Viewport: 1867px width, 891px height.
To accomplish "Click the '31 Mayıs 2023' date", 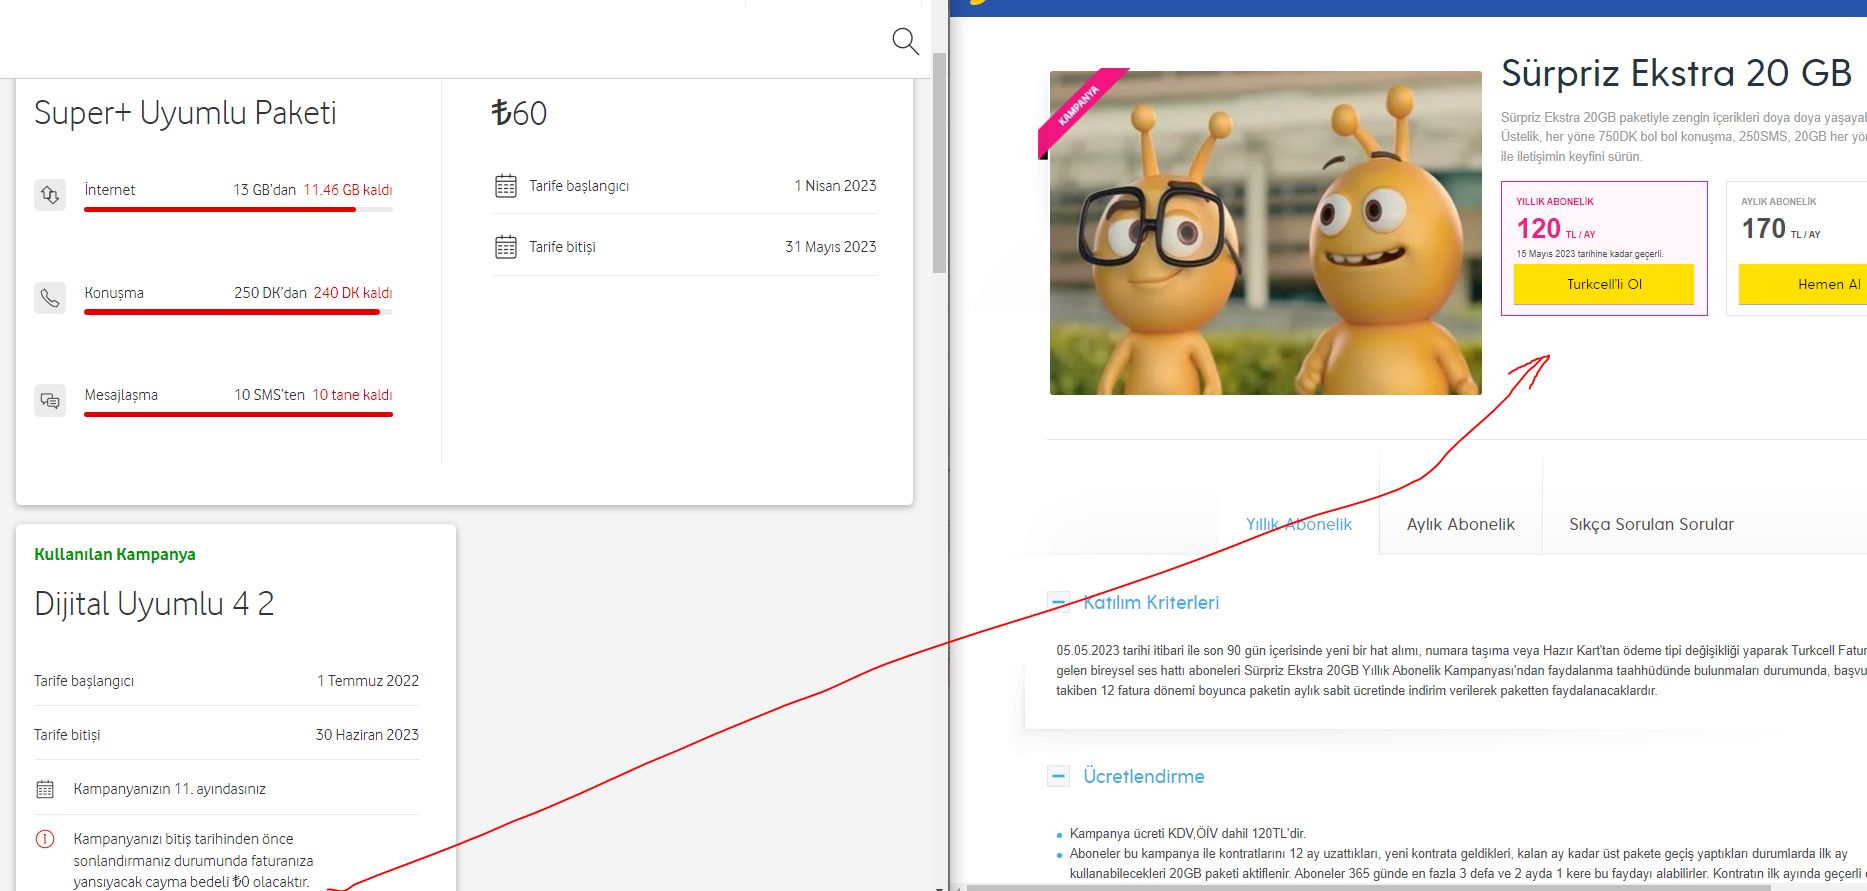I will point(831,247).
